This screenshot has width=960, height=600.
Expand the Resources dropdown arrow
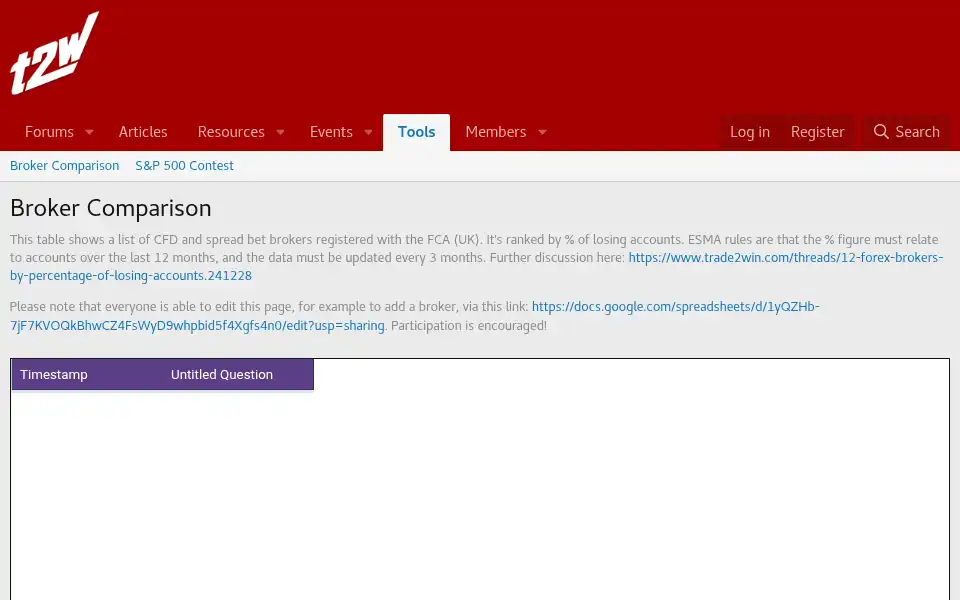point(280,132)
